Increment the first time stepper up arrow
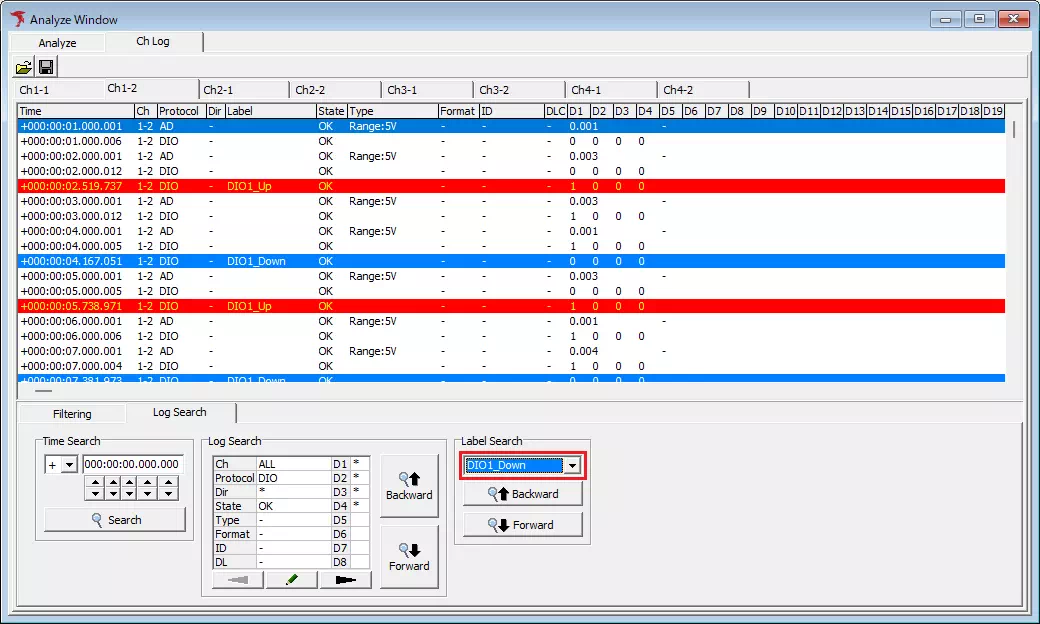 tap(93, 482)
